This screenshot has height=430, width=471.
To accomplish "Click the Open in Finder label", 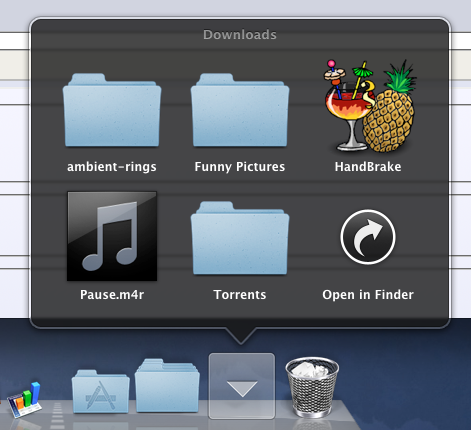I will tap(368, 295).
